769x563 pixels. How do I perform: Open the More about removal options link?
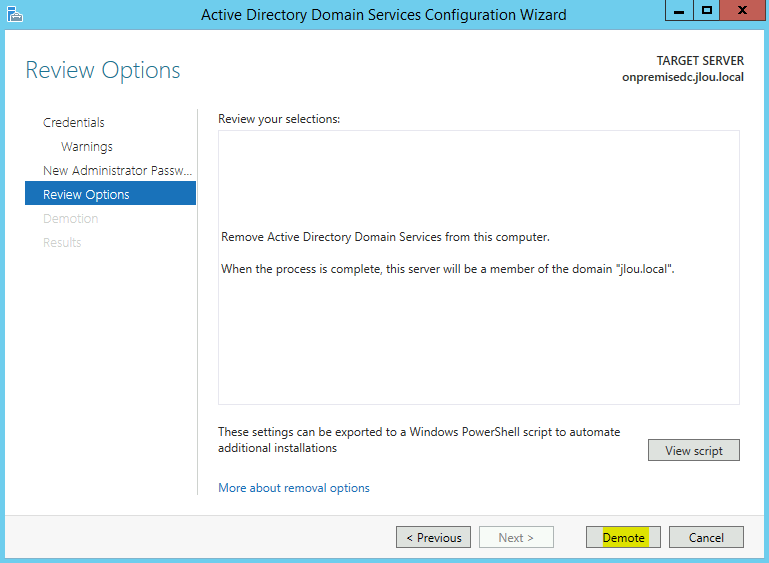click(294, 488)
